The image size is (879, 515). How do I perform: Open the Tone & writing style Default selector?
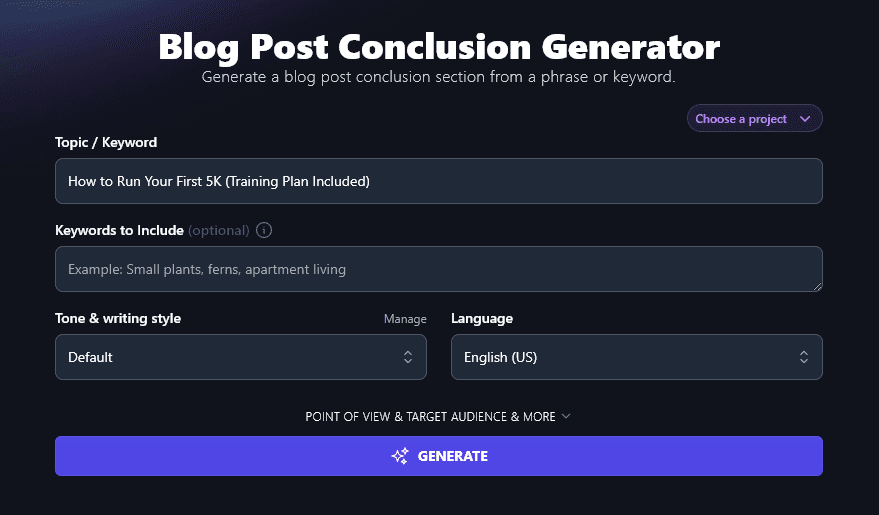pos(240,357)
